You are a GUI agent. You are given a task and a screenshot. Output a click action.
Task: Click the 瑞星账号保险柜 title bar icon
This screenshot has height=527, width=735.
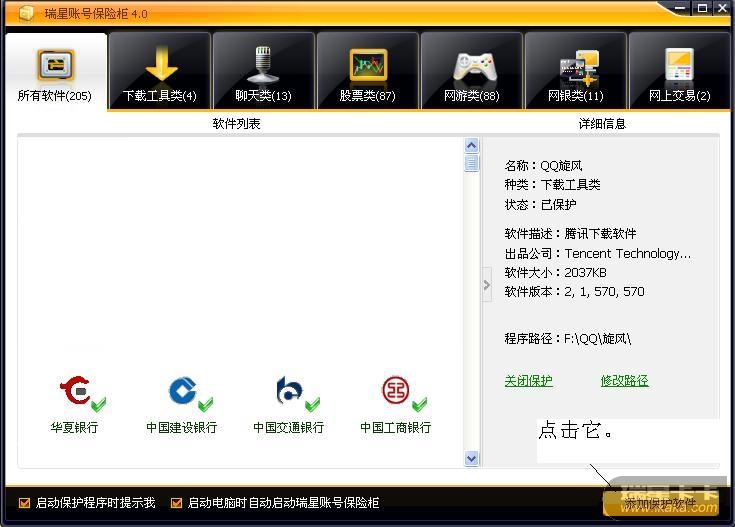pos(26,13)
